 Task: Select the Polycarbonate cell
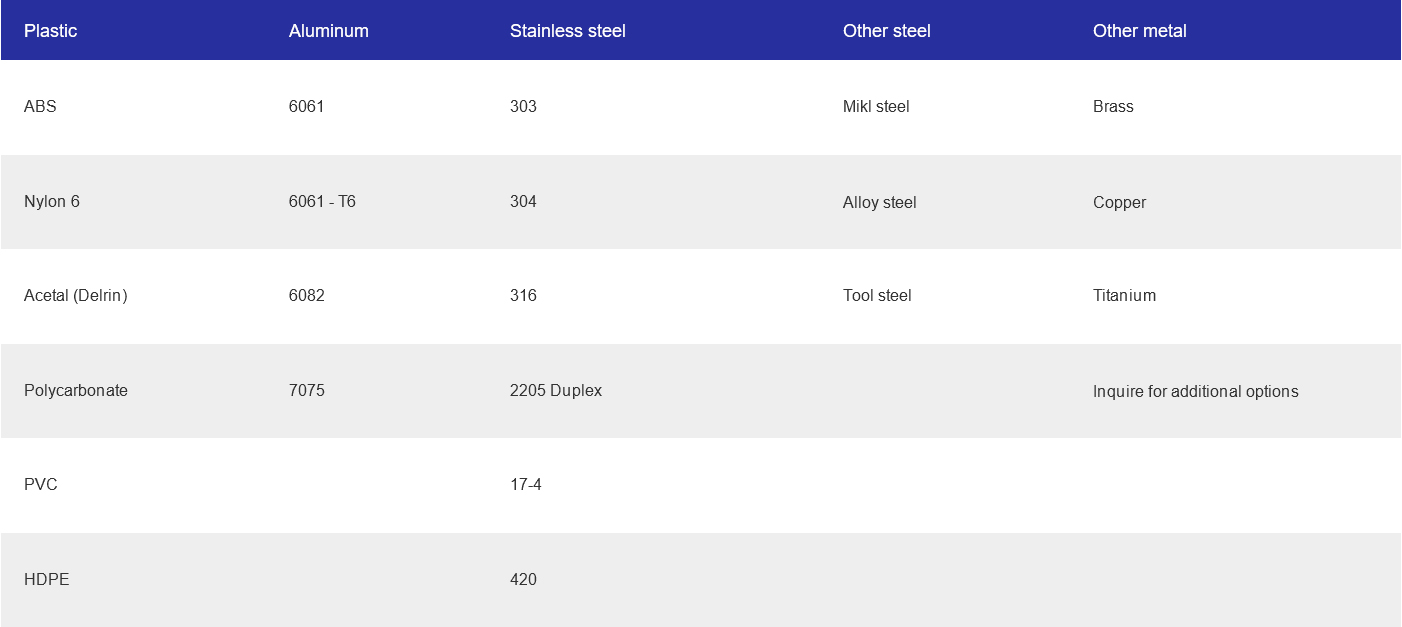76,390
